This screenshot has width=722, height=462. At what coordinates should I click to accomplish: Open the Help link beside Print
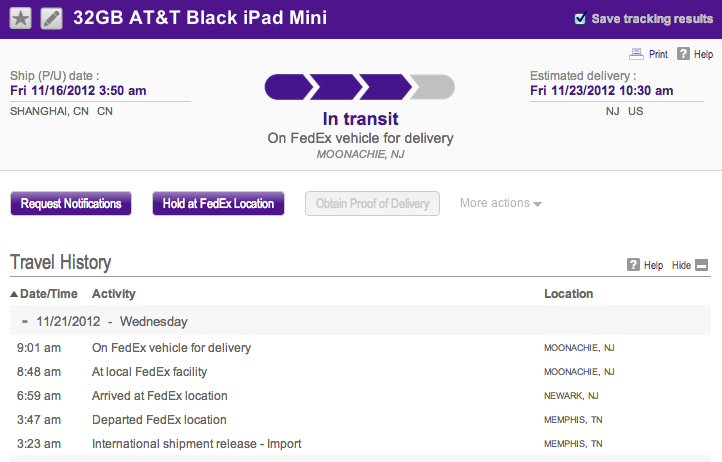click(703, 54)
